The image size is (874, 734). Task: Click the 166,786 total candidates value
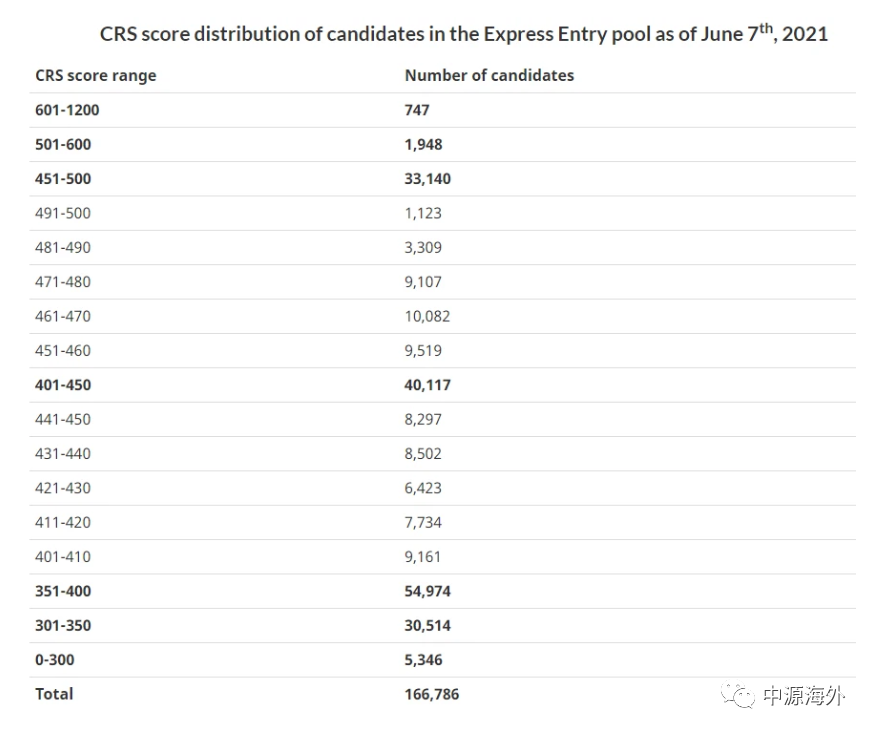432,694
